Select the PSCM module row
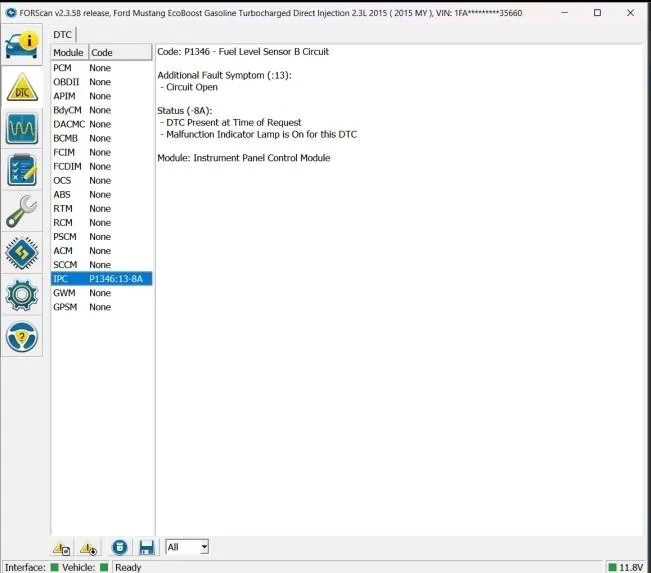Viewport: 651px width, 573px height. coord(101,237)
